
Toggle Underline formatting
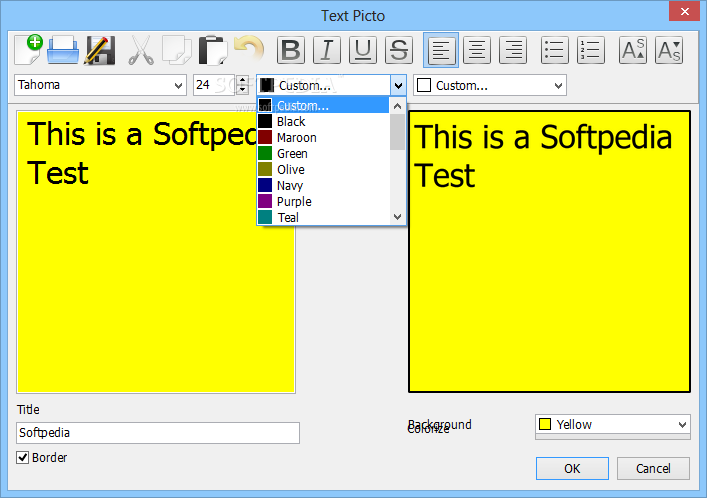pos(363,50)
